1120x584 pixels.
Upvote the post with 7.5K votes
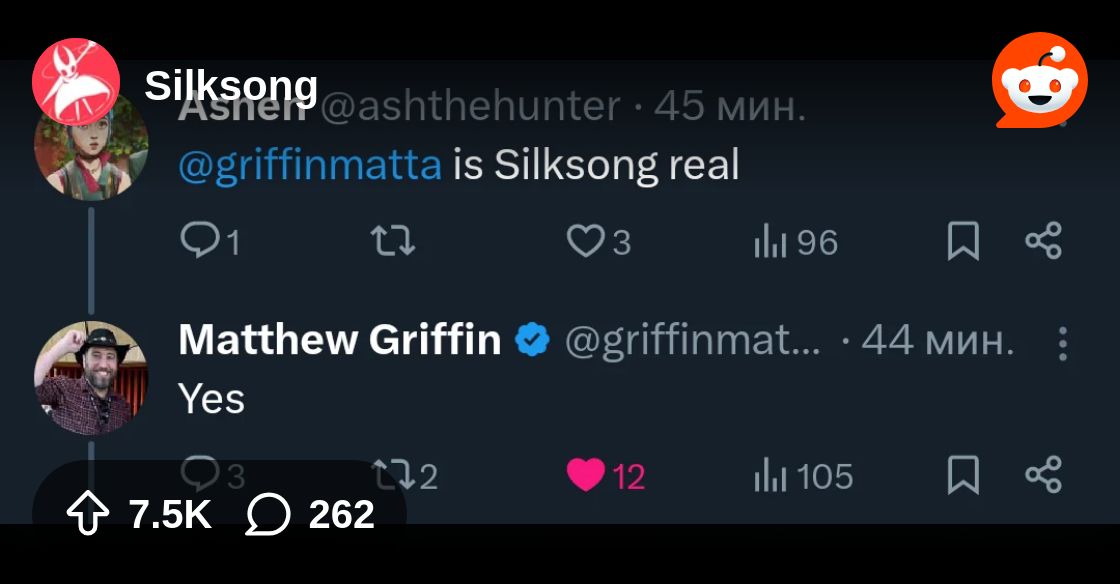point(87,515)
